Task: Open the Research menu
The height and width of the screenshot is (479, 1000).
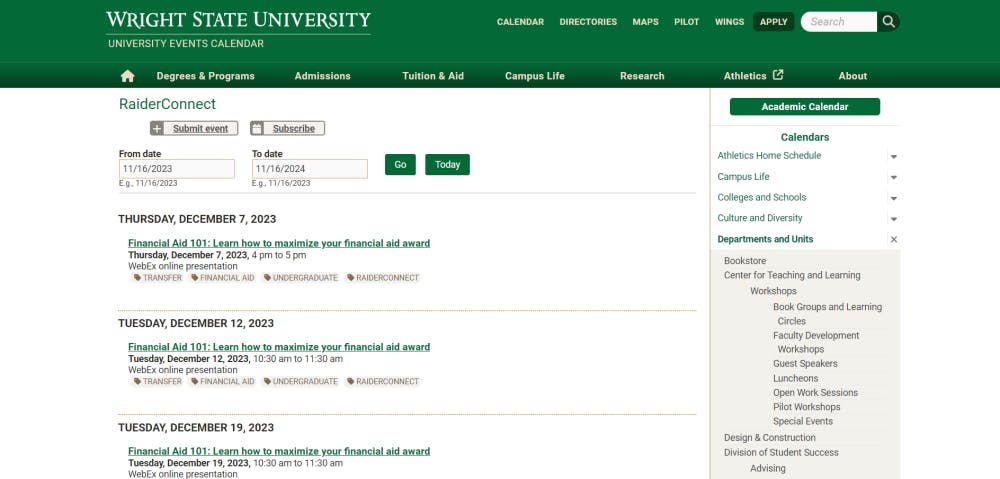Action: coord(642,76)
